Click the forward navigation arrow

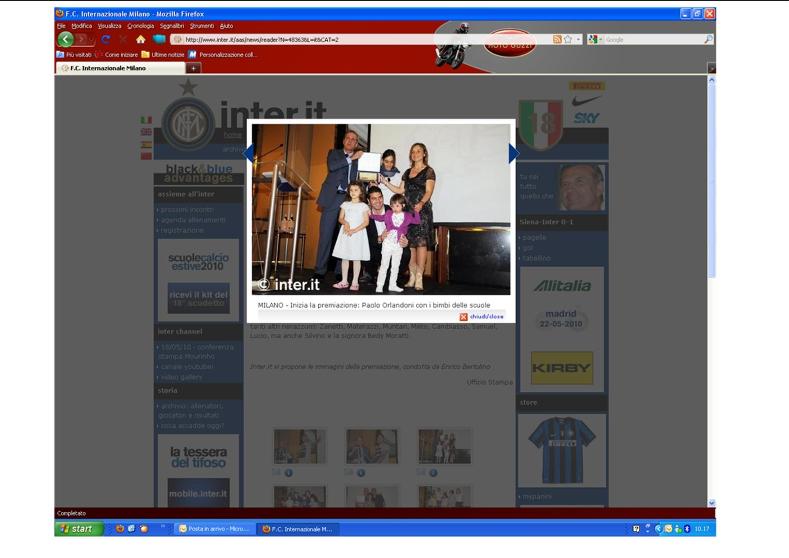[x=82, y=39]
